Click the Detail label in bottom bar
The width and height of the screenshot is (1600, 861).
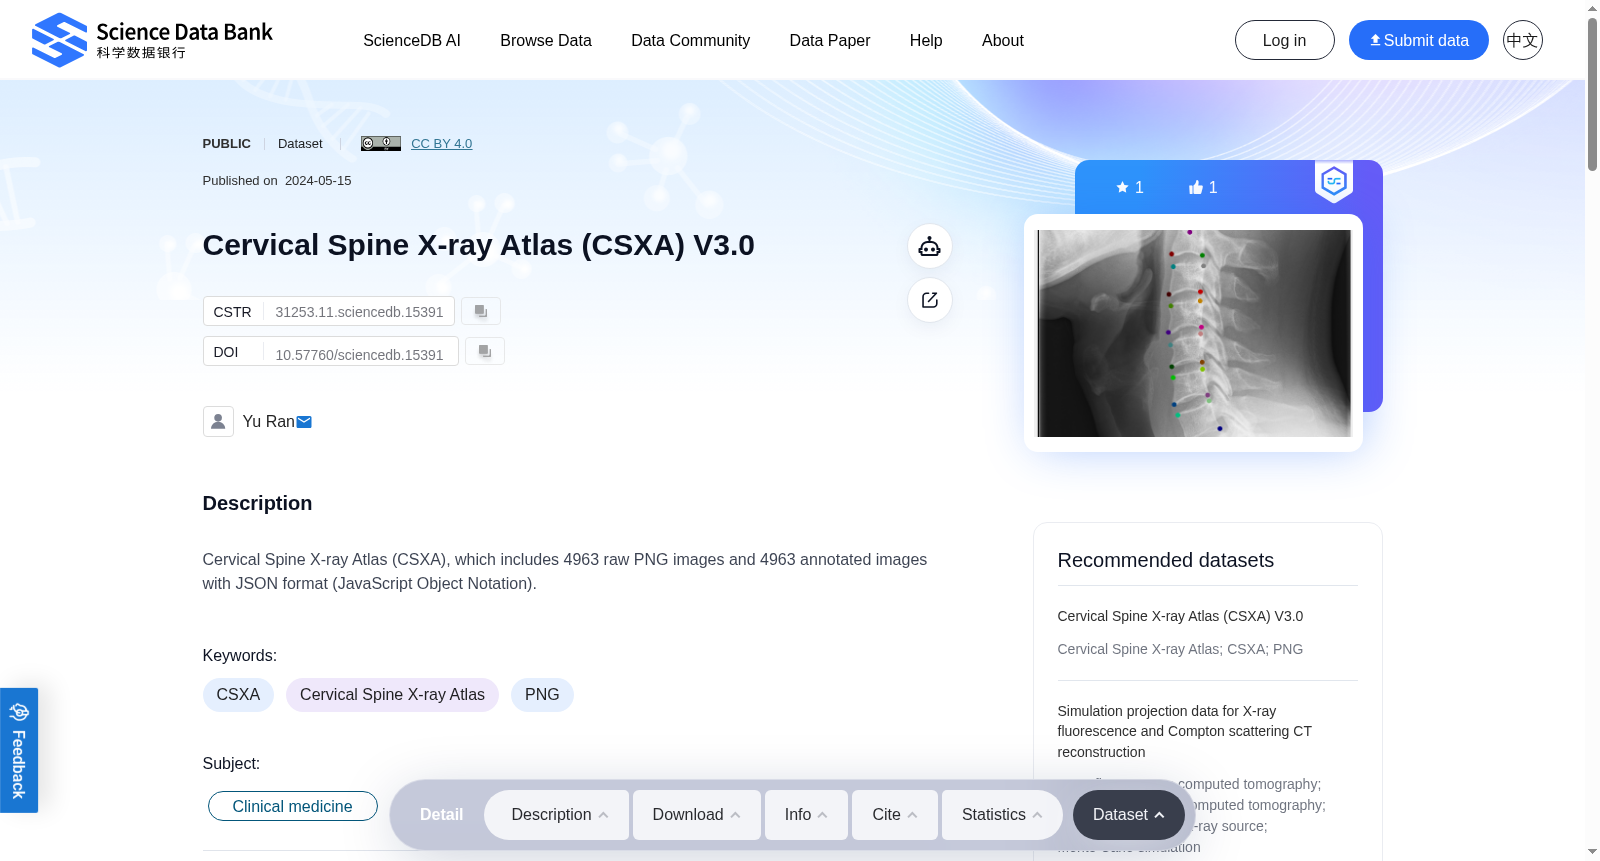tap(441, 815)
